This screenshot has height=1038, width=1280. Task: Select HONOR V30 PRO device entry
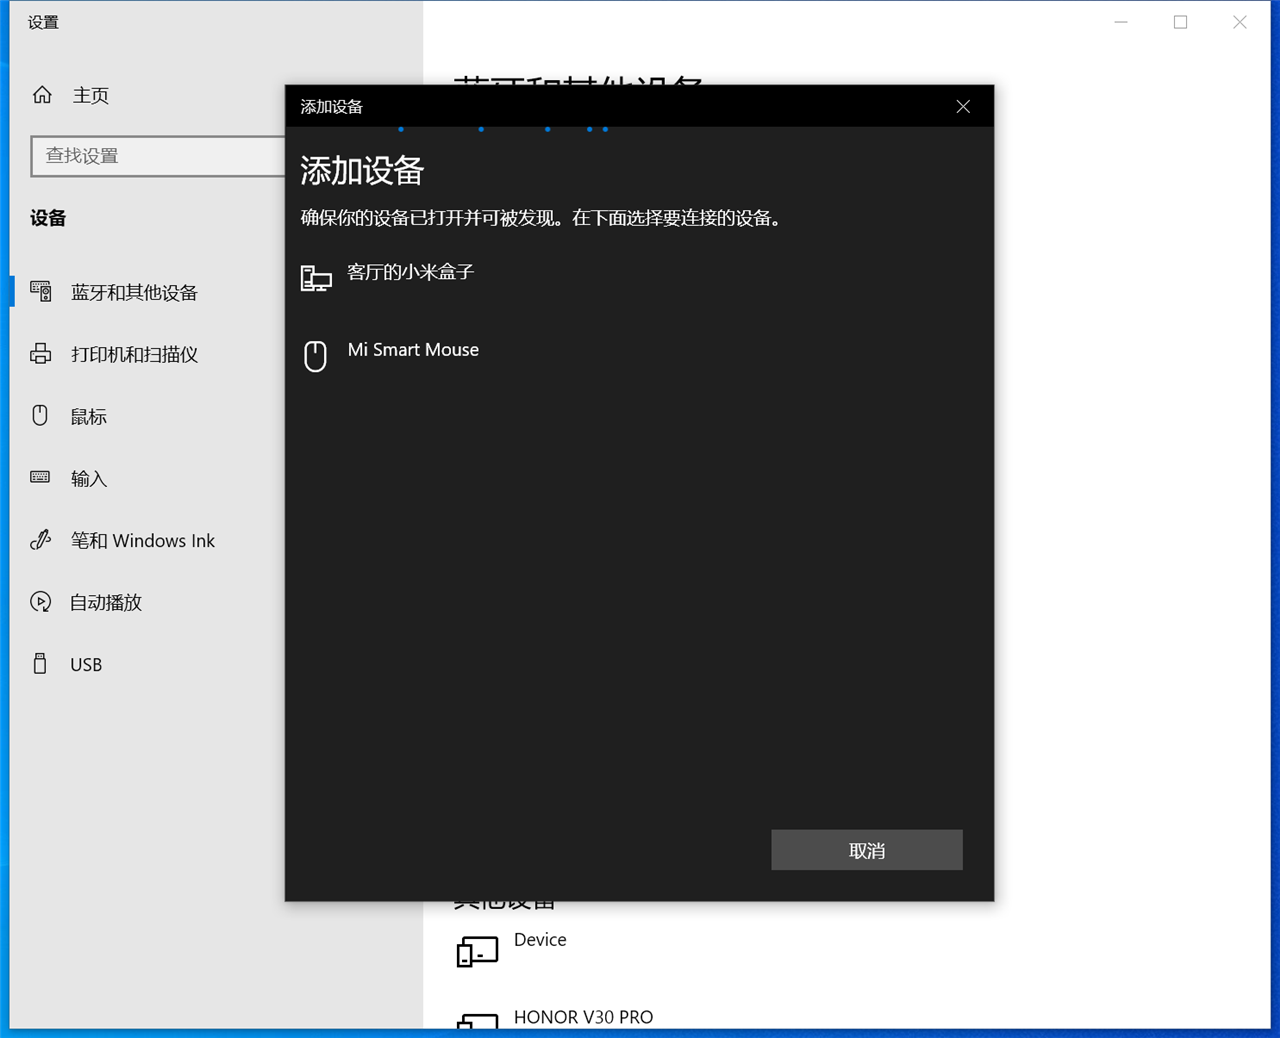(x=583, y=1017)
